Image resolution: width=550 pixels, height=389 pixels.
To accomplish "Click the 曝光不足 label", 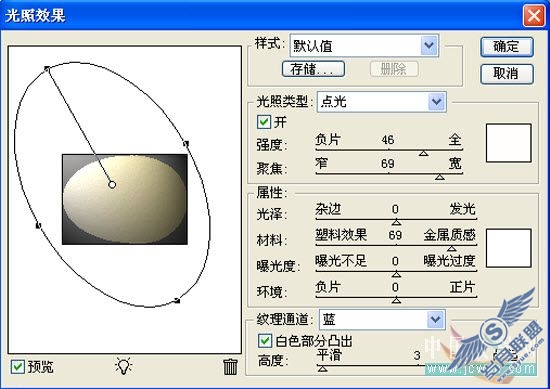I will point(341,261).
